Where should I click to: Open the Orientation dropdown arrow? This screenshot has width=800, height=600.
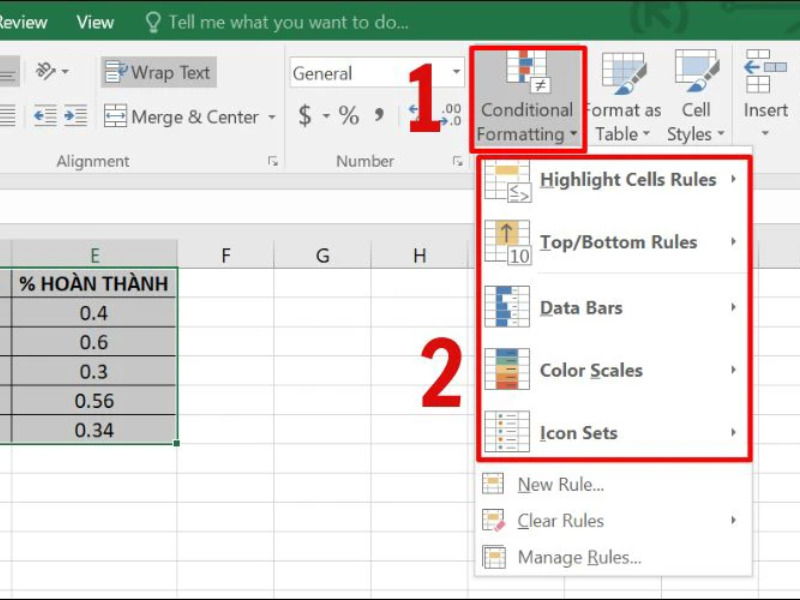click(x=65, y=71)
